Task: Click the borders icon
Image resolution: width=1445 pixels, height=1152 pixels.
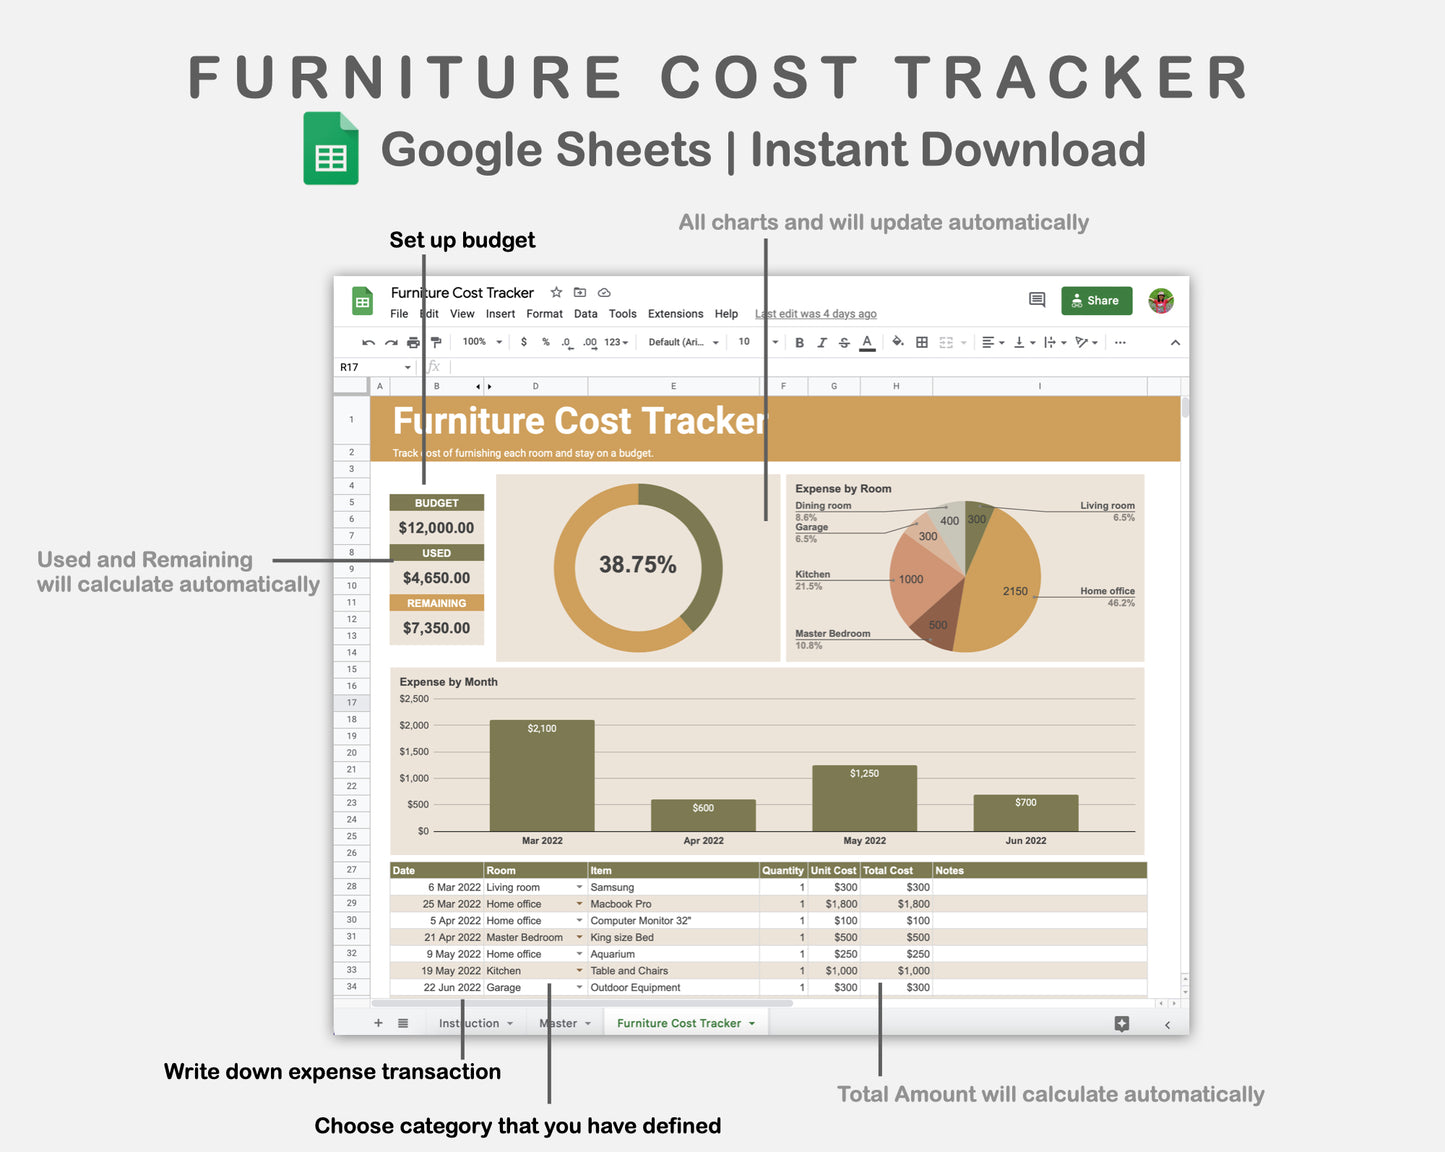Action: coord(921,342)
